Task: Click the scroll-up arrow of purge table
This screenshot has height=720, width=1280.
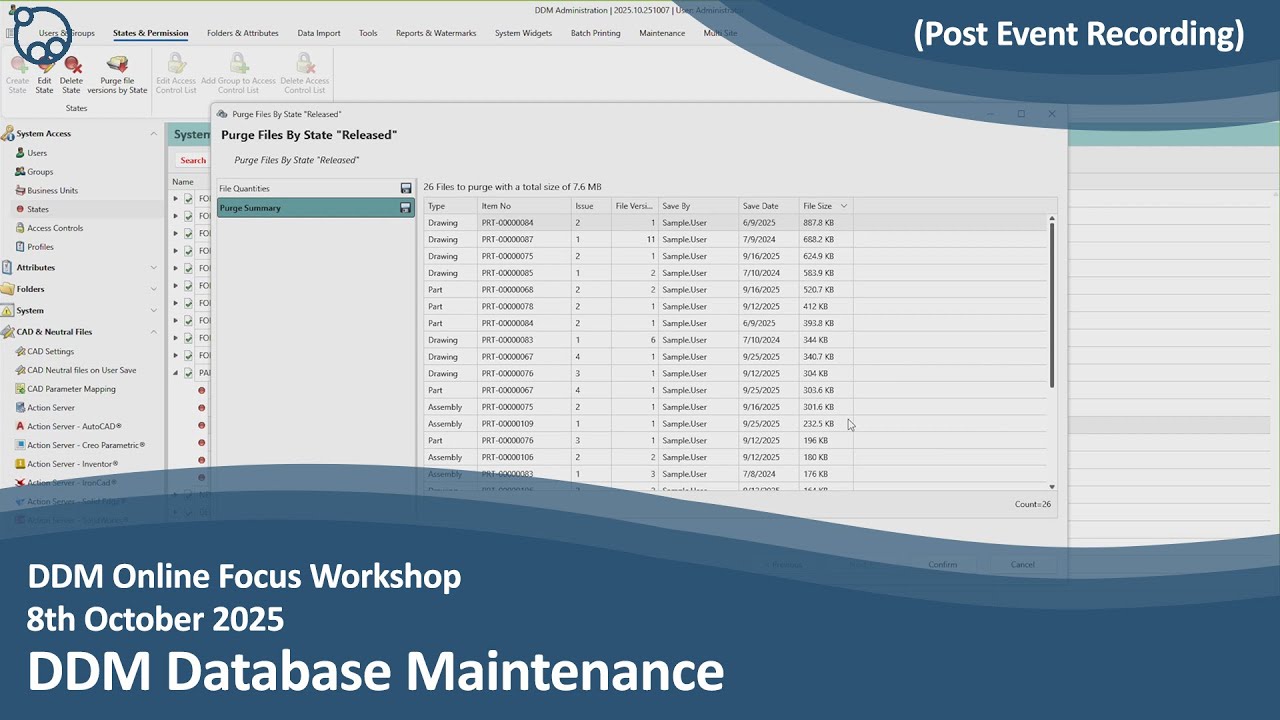Action: click(x=1051, y=218)
